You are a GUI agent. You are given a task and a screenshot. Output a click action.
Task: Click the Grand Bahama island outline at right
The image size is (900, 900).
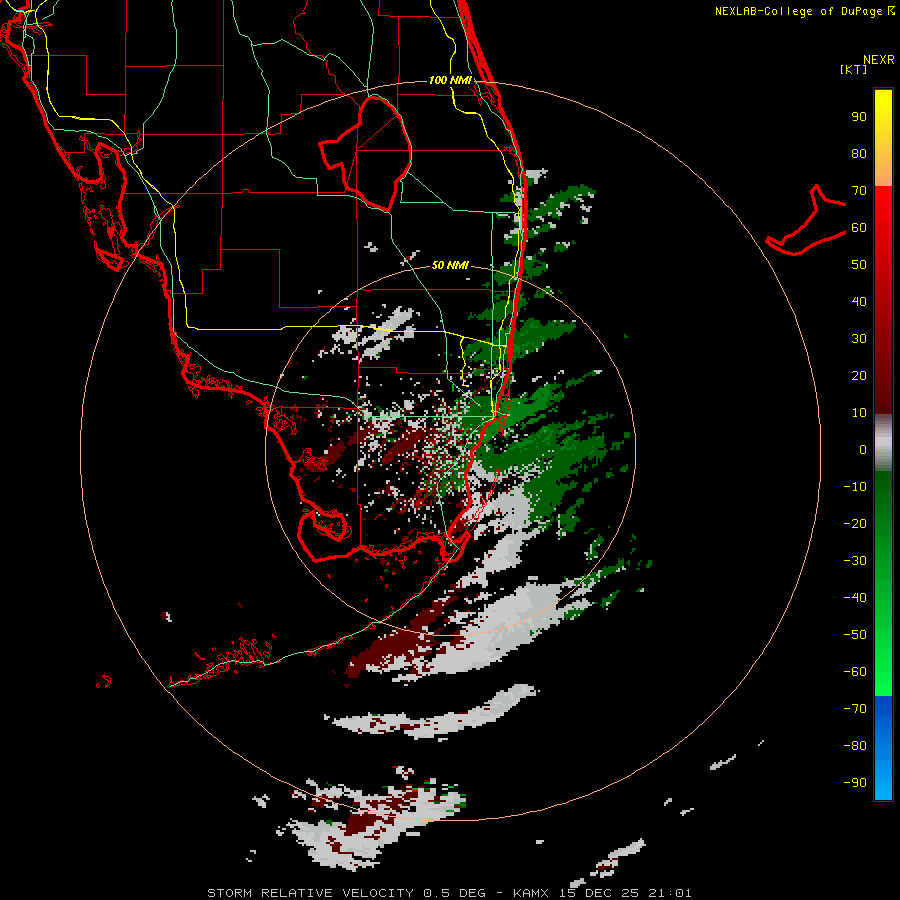[x=806, y=221]
